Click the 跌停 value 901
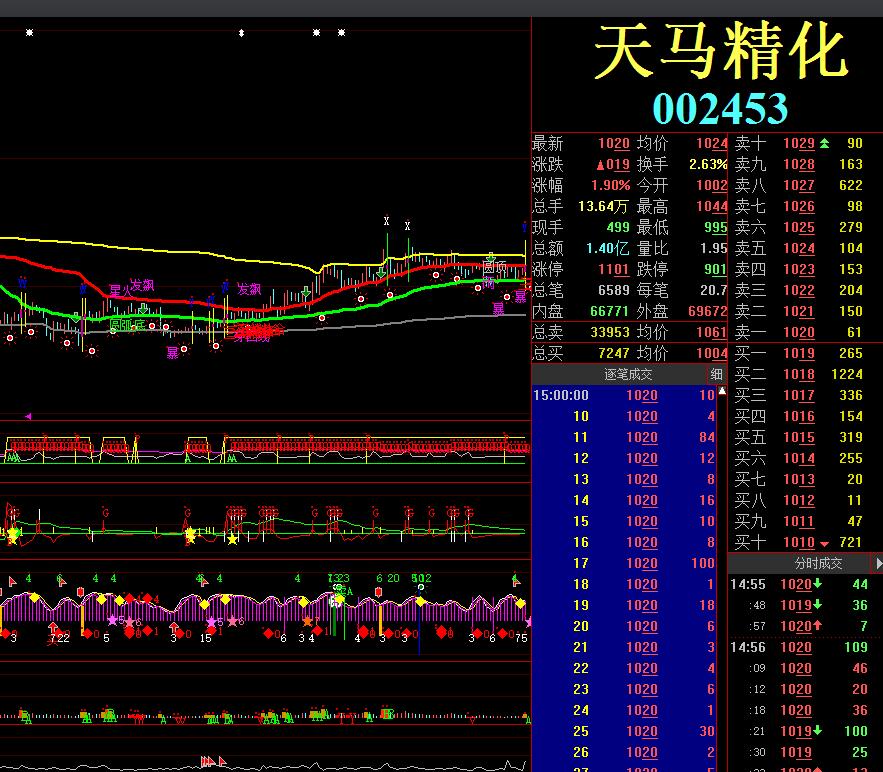883x772 pixels. click(x=716, y=270)
